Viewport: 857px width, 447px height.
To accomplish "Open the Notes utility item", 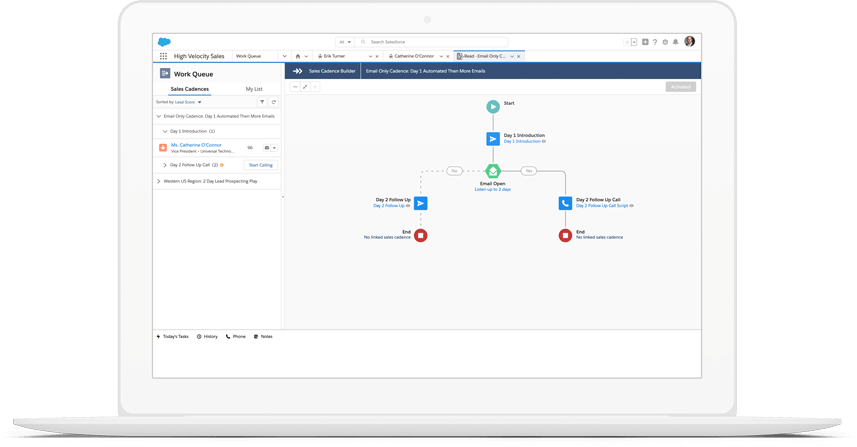I will pos(263,337).
